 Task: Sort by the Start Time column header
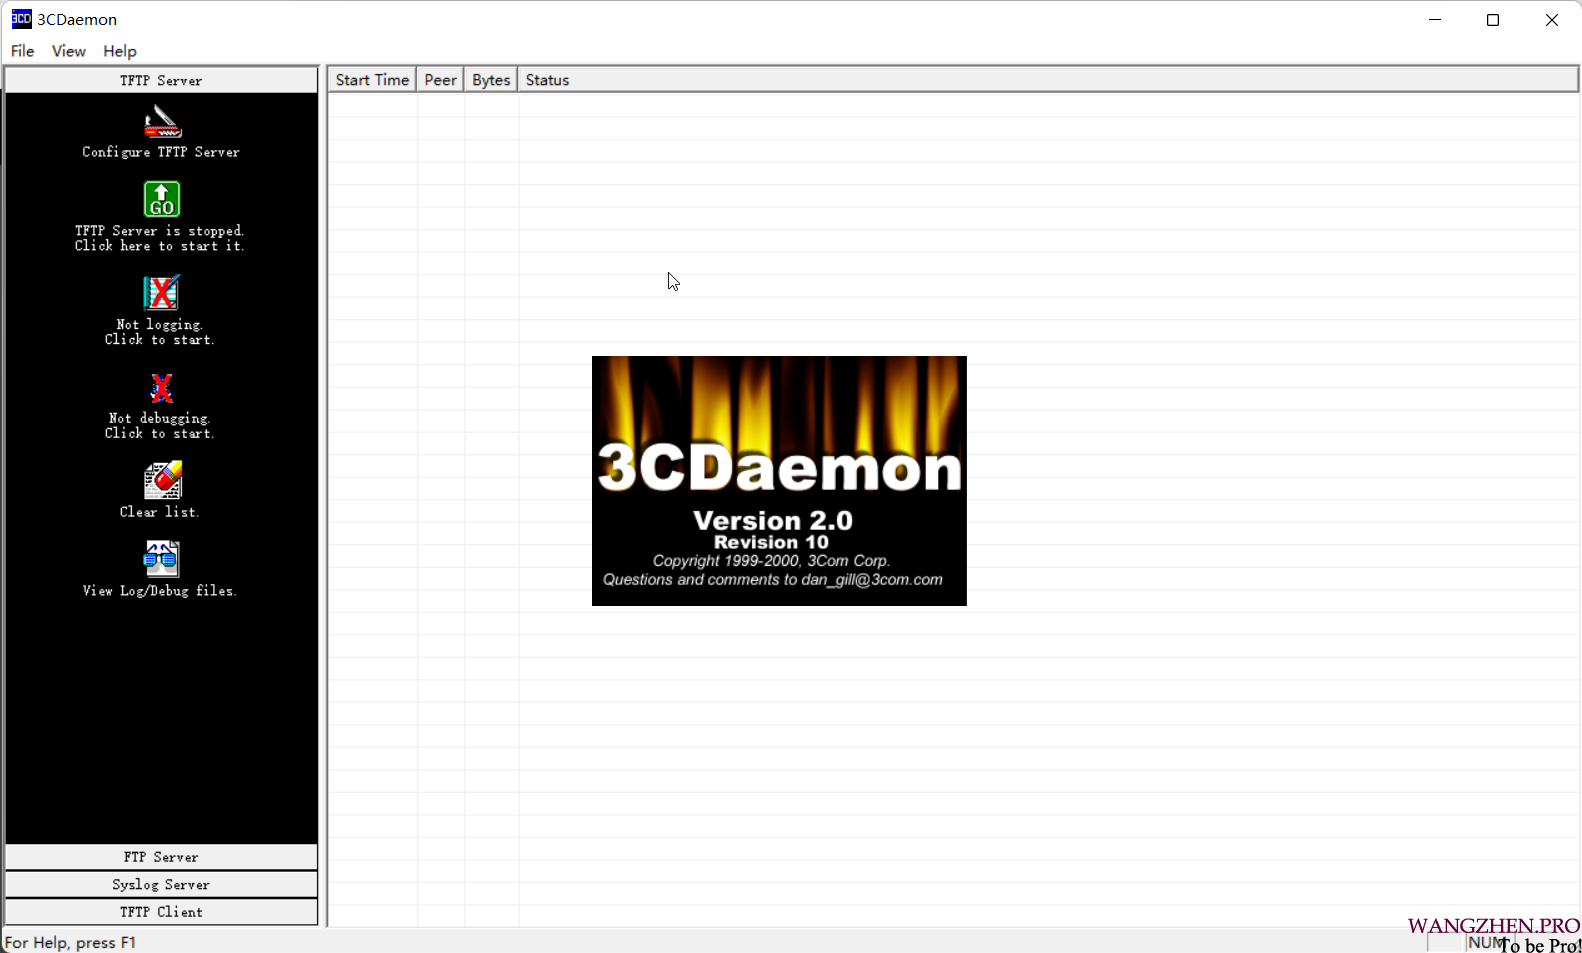click(x=372, y=80)
